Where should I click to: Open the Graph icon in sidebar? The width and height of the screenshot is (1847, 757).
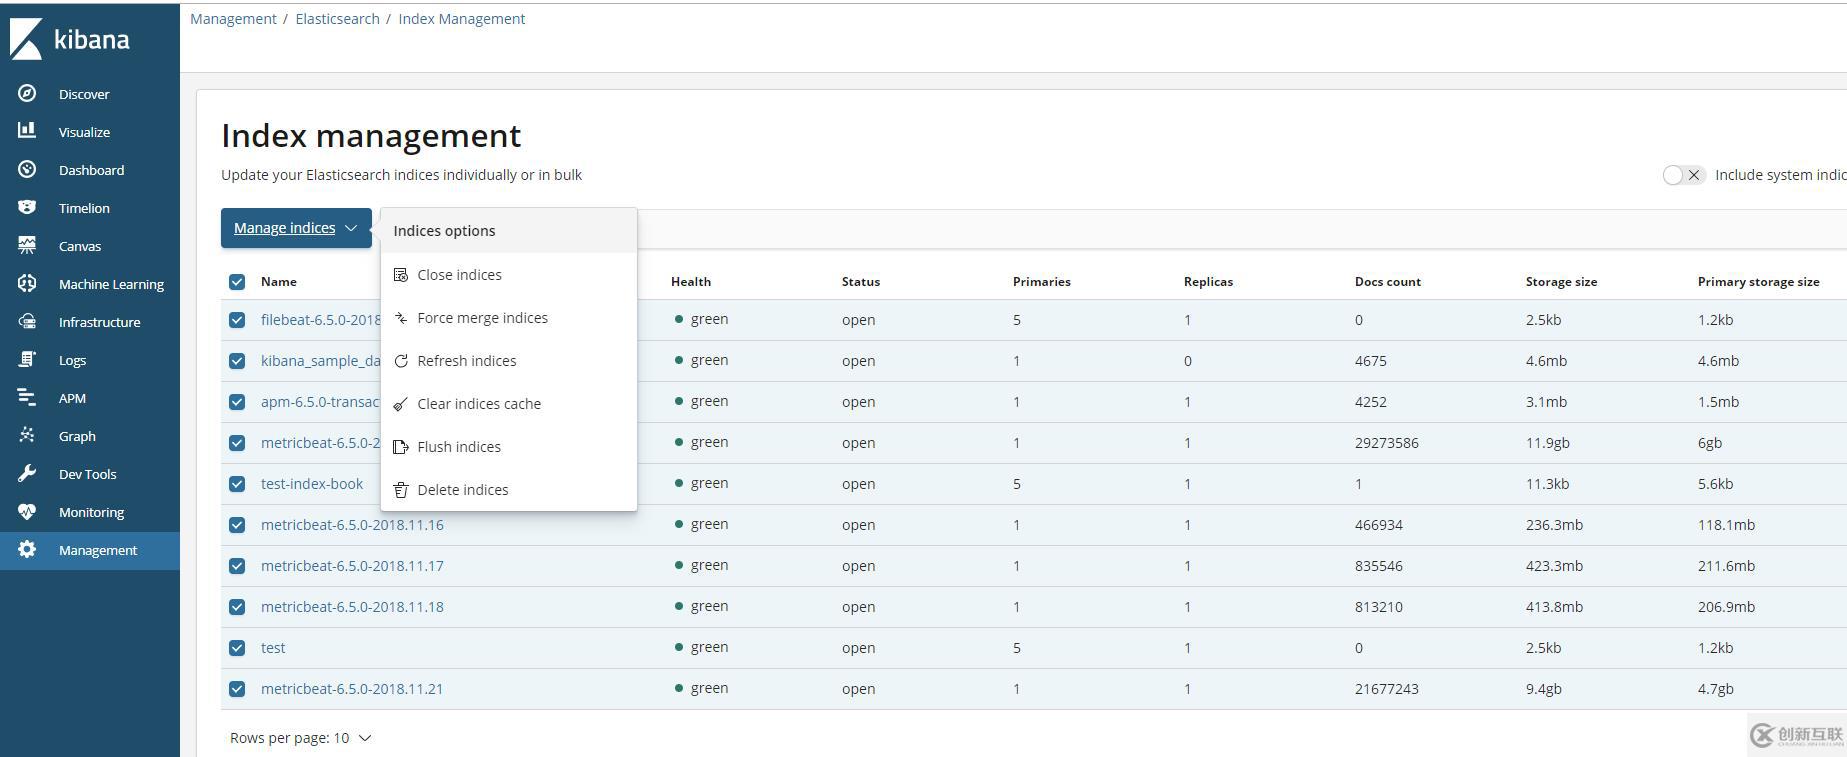27,435
